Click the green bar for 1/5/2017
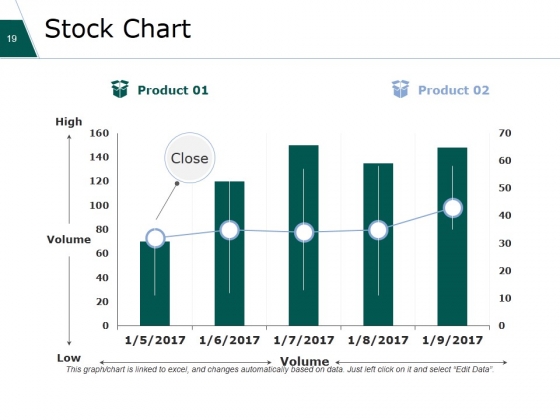The image size is (560, 420). (x=155, y=286)
